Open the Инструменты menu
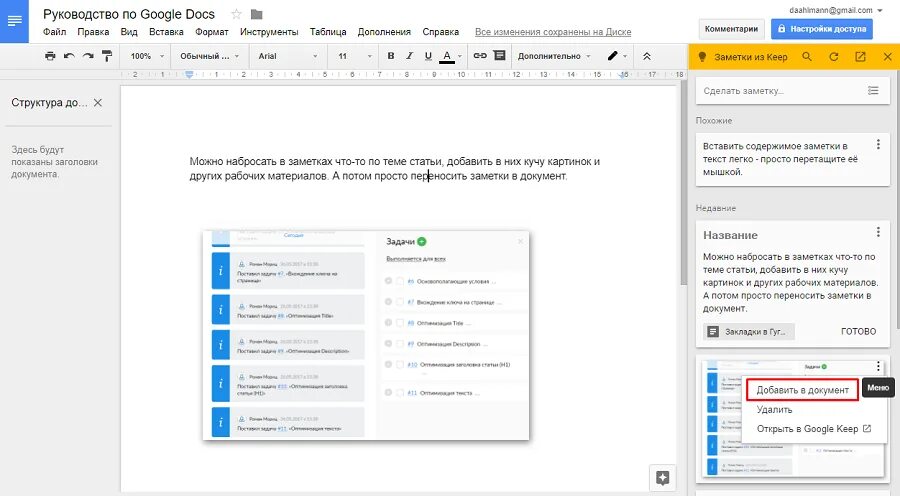 pyautogui.click(x=269, y=32)
